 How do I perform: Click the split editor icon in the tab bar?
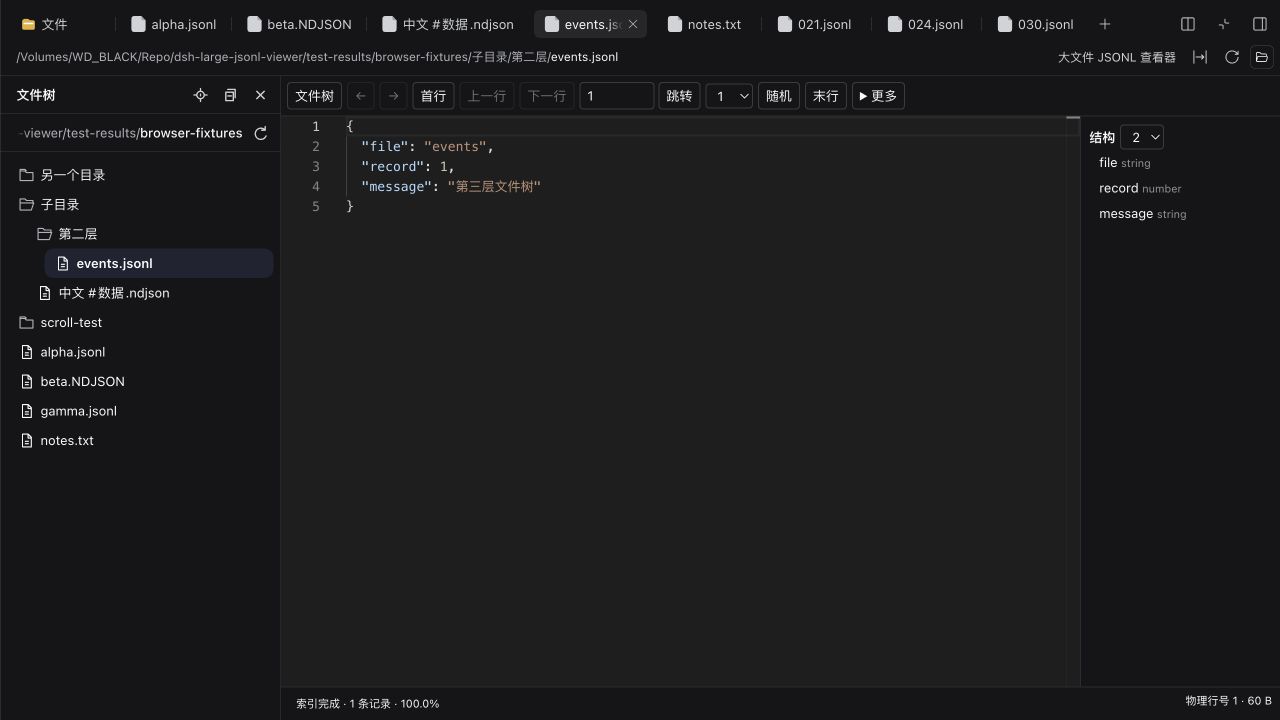pyautogui.click(x=1188, y=24)
